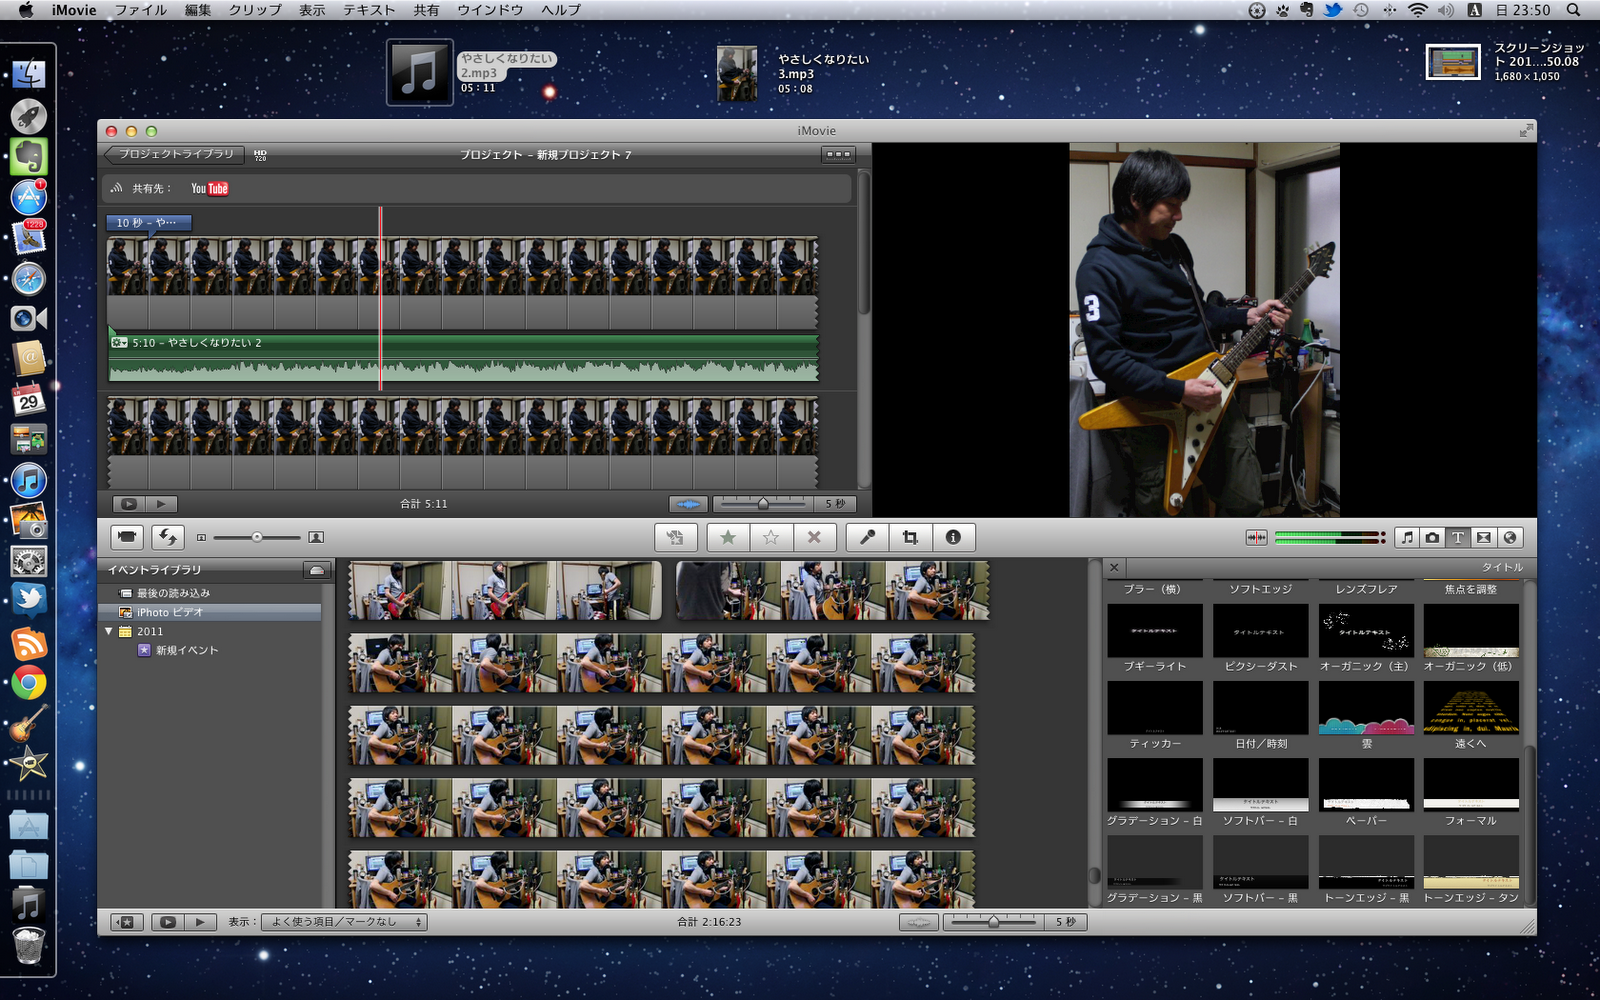
Task: Adjust the clip thumbnail size slider
Action: point(257,537)
